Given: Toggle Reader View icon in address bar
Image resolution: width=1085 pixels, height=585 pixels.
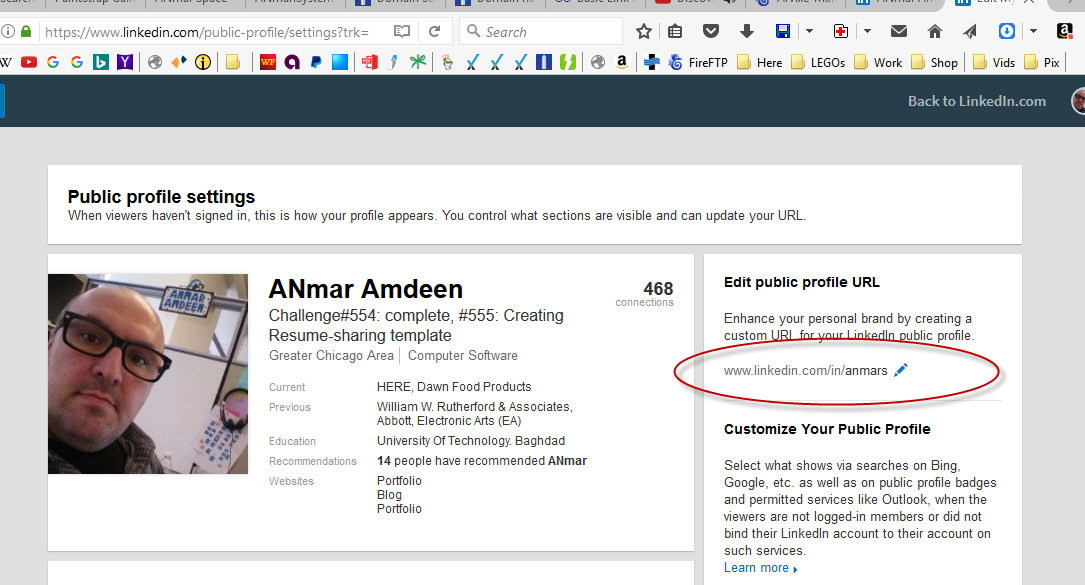Looking at the screenshot, I should [x=402, y=31].
